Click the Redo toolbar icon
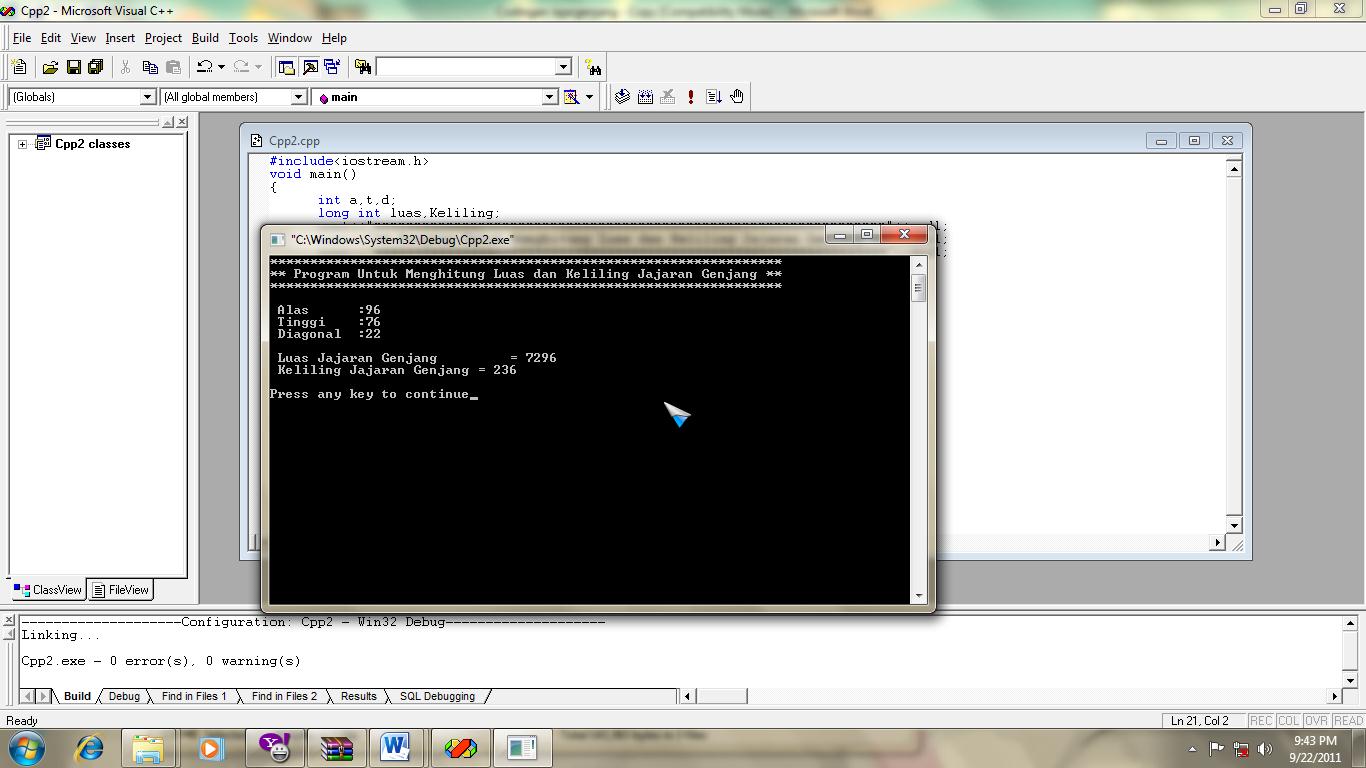The image size is (1366, 768). (241, 67)
